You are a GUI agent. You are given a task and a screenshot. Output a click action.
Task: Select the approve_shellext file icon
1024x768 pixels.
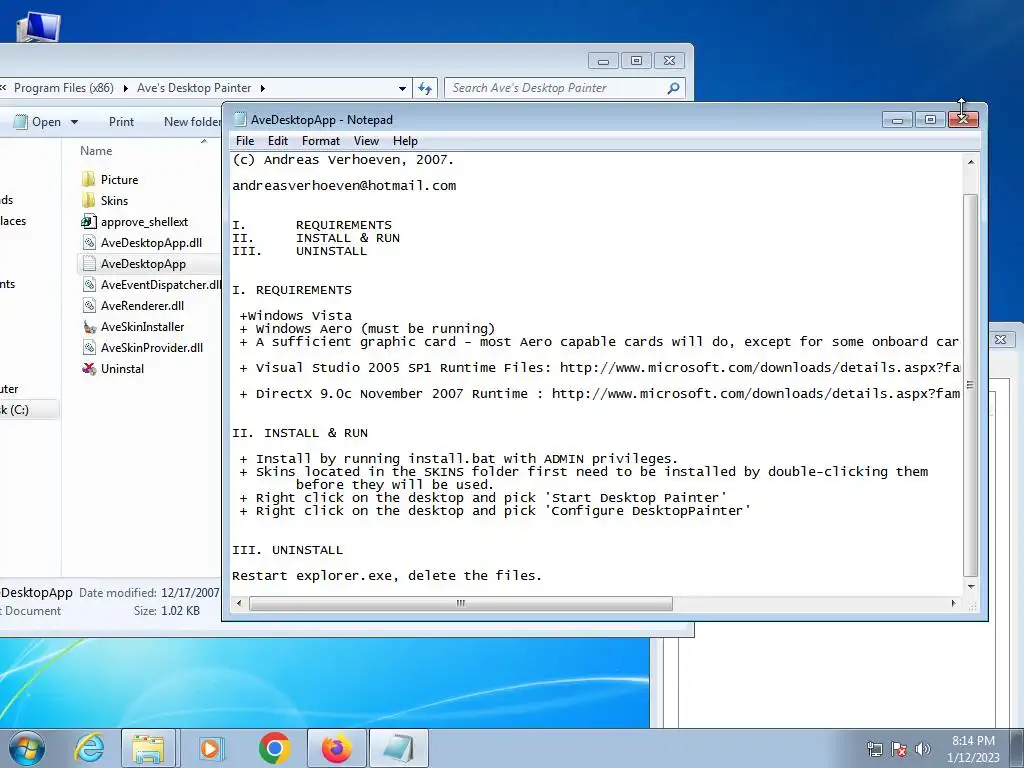89,221
